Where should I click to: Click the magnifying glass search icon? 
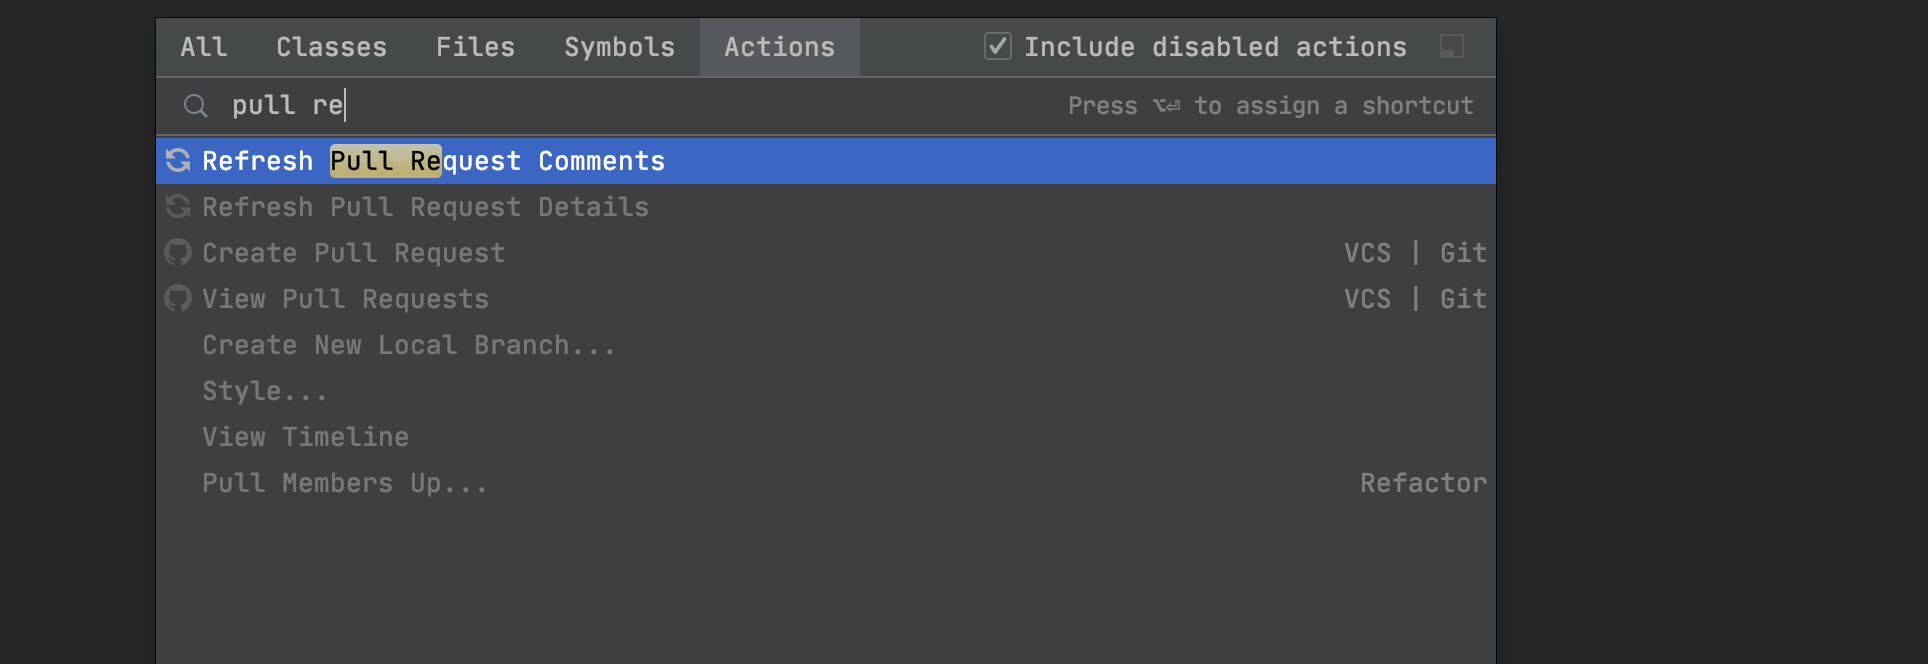click(196, 106)
